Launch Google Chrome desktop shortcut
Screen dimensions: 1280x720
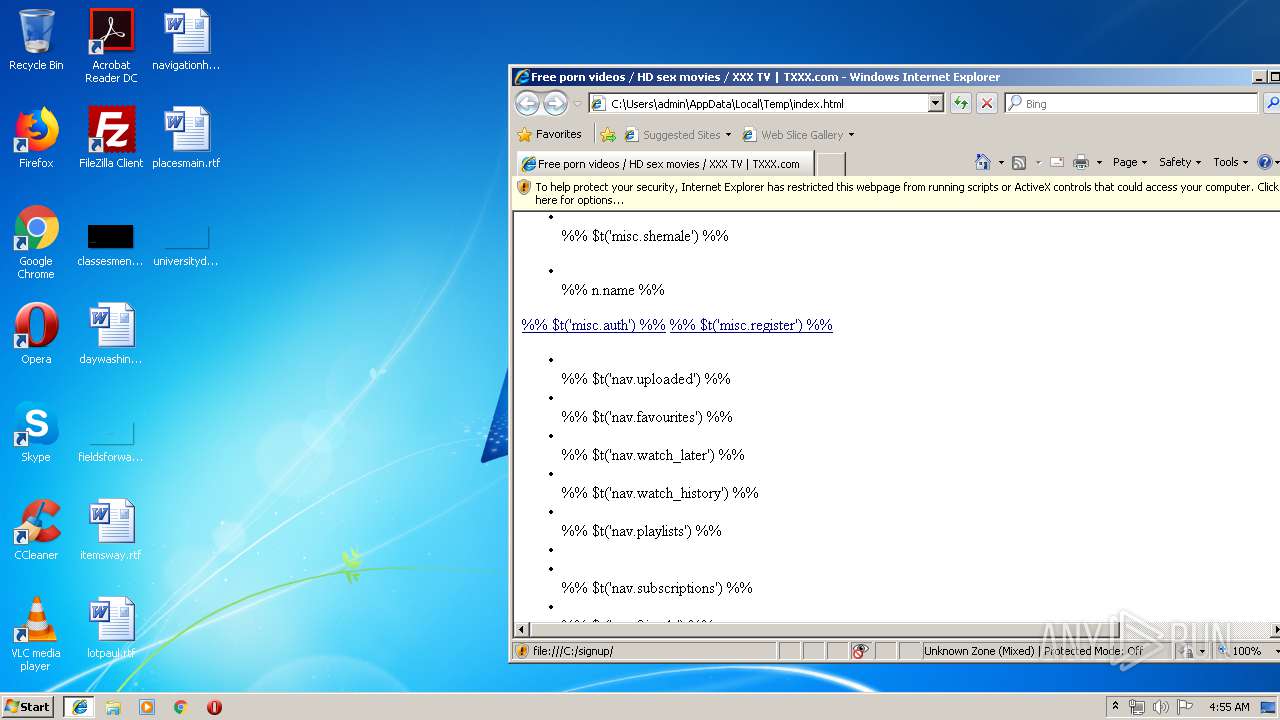(x=36, y=243)
